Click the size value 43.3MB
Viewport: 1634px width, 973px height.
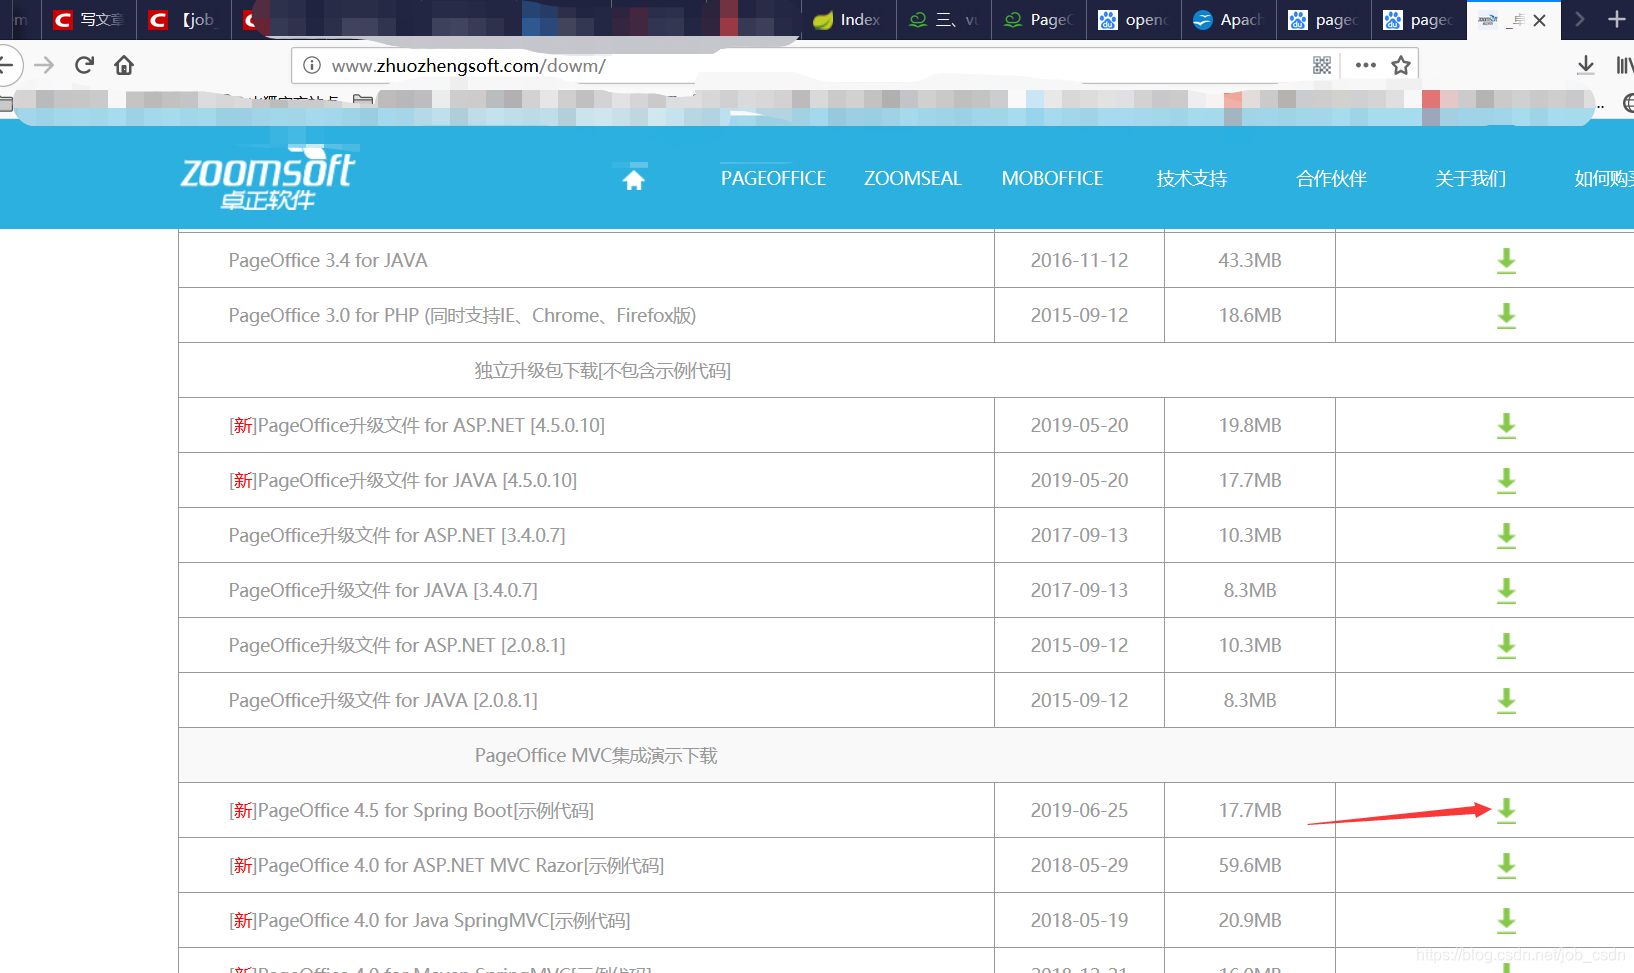pos(1250,260)
